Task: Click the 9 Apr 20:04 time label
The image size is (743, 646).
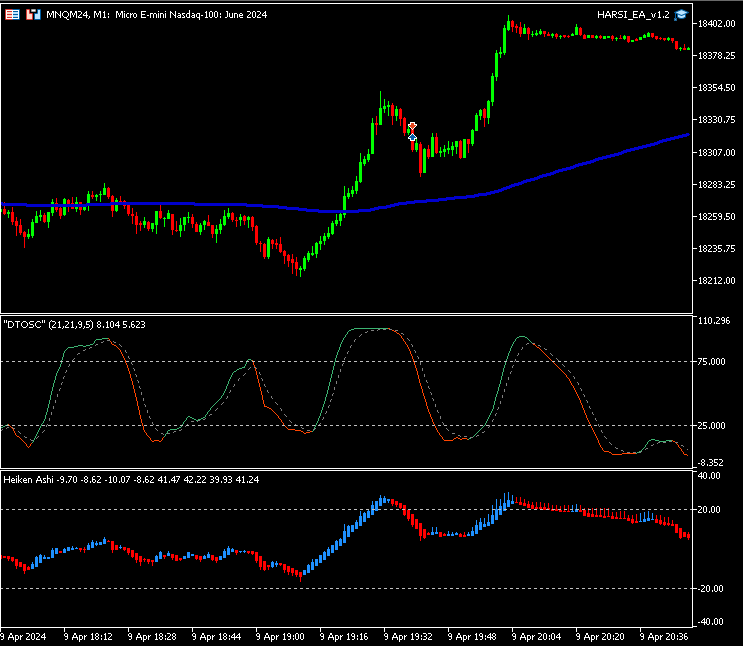Action: pyautogui.click(x=536, y=637)
